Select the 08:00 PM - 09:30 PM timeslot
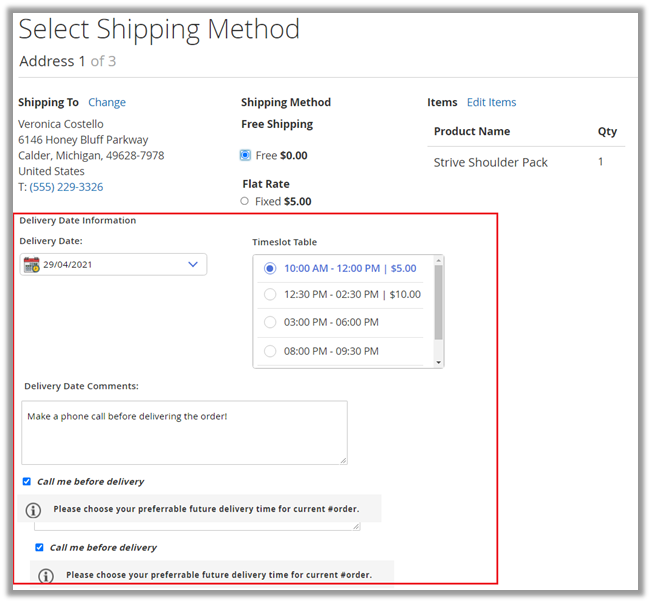The width and height of the screenshot is (651, 603). tap(270, 351)
